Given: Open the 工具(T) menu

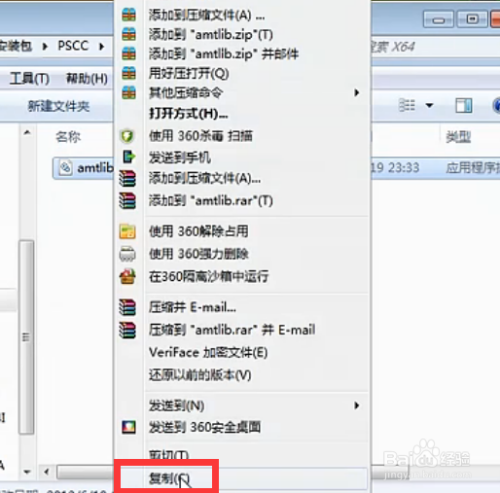Looking at the screenshot, I should [29, 79].
